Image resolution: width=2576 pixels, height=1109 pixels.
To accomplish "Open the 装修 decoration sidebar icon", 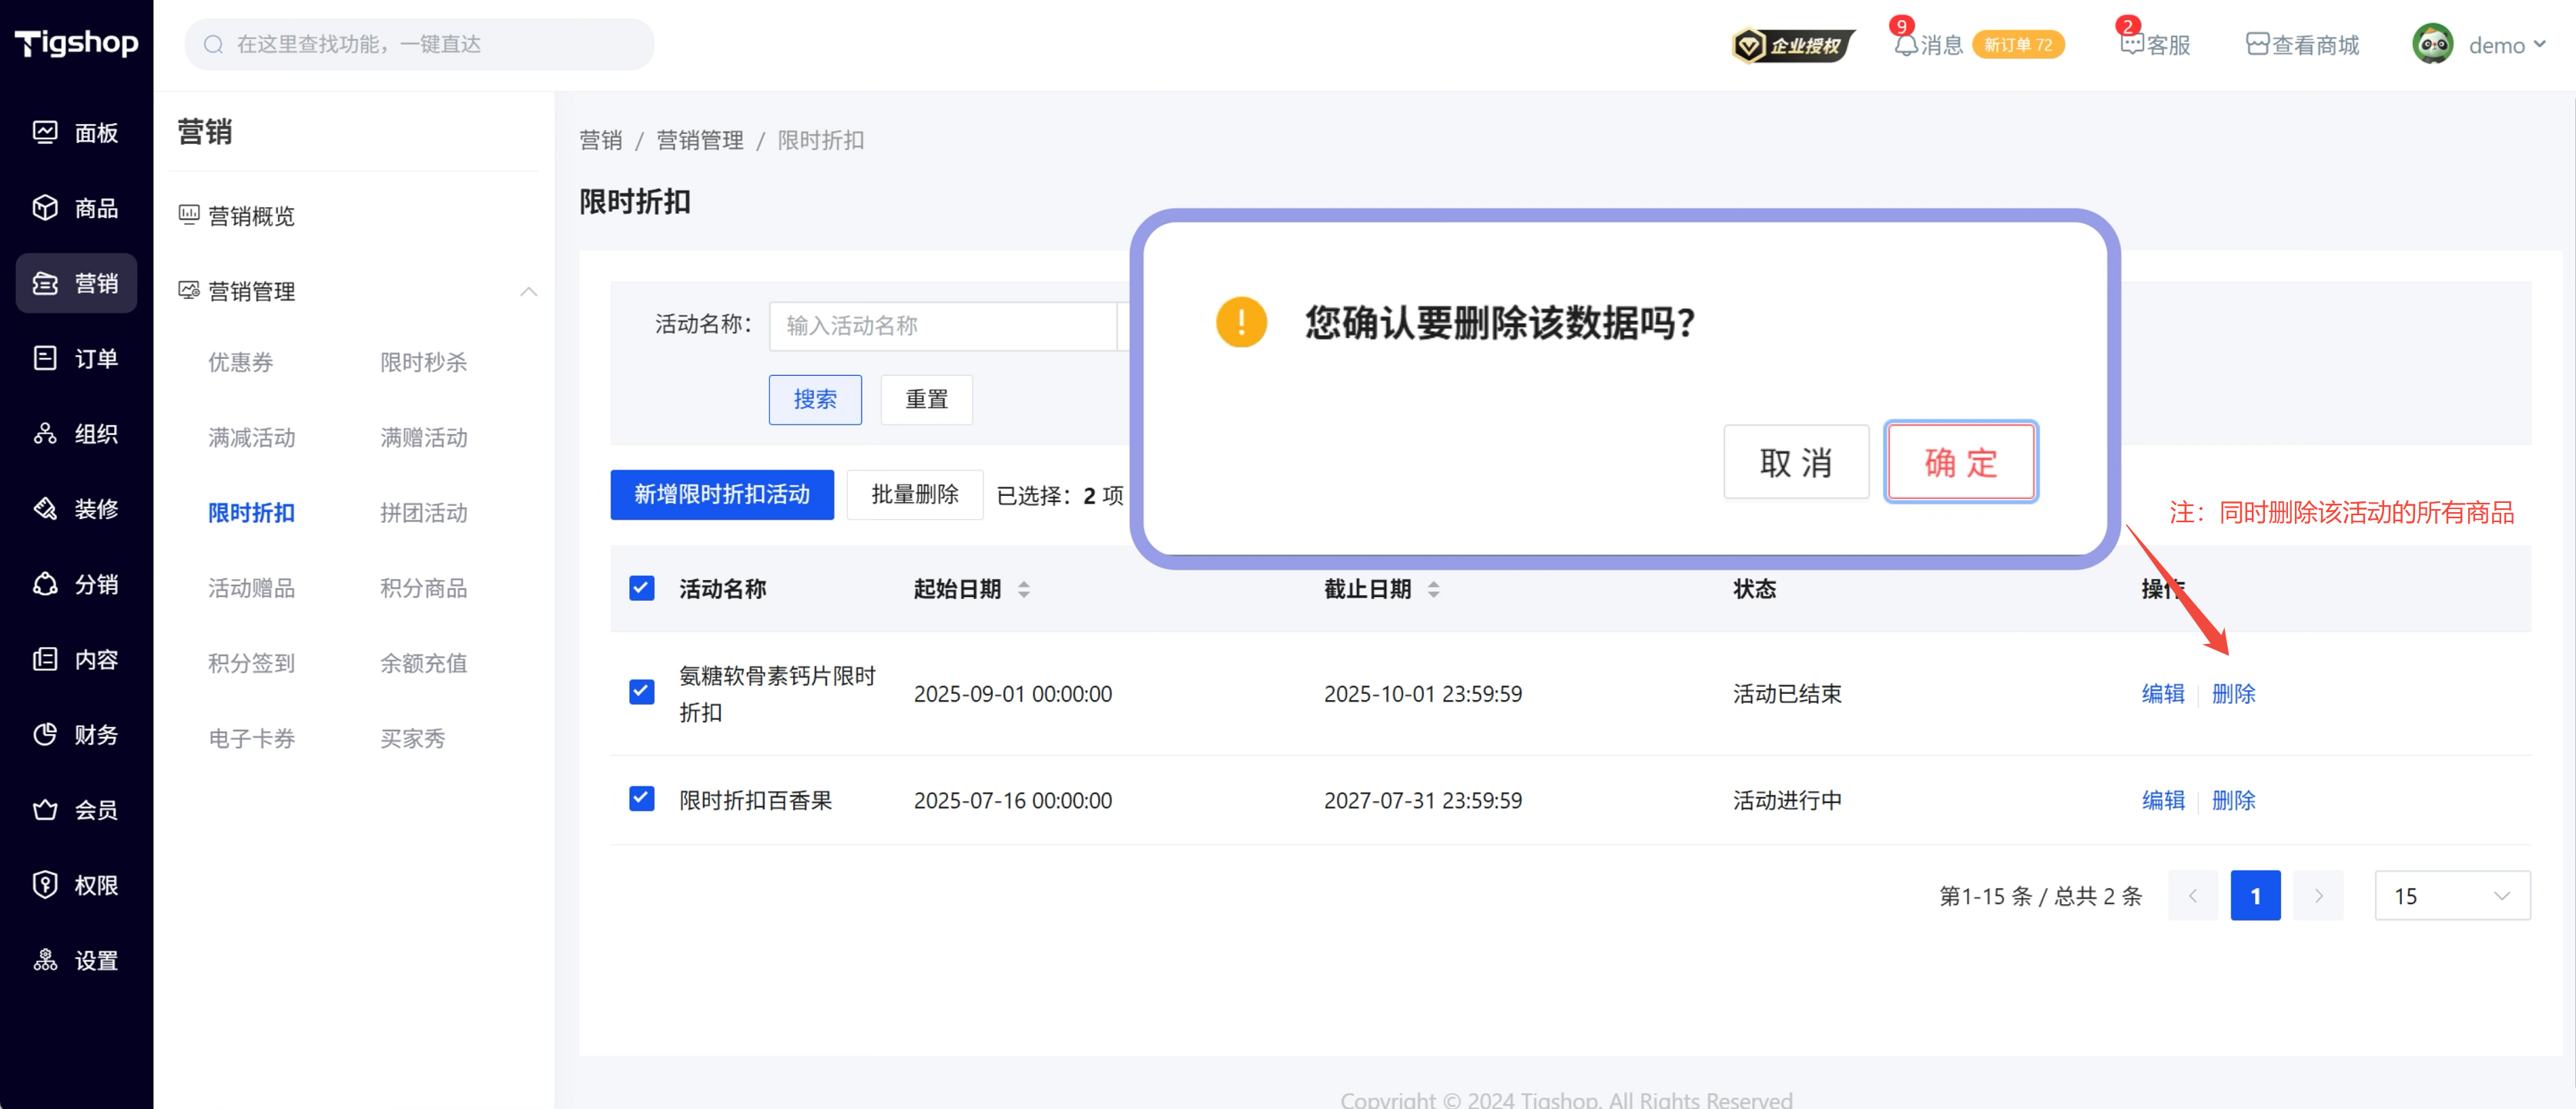I will click(x=45, y=508).
